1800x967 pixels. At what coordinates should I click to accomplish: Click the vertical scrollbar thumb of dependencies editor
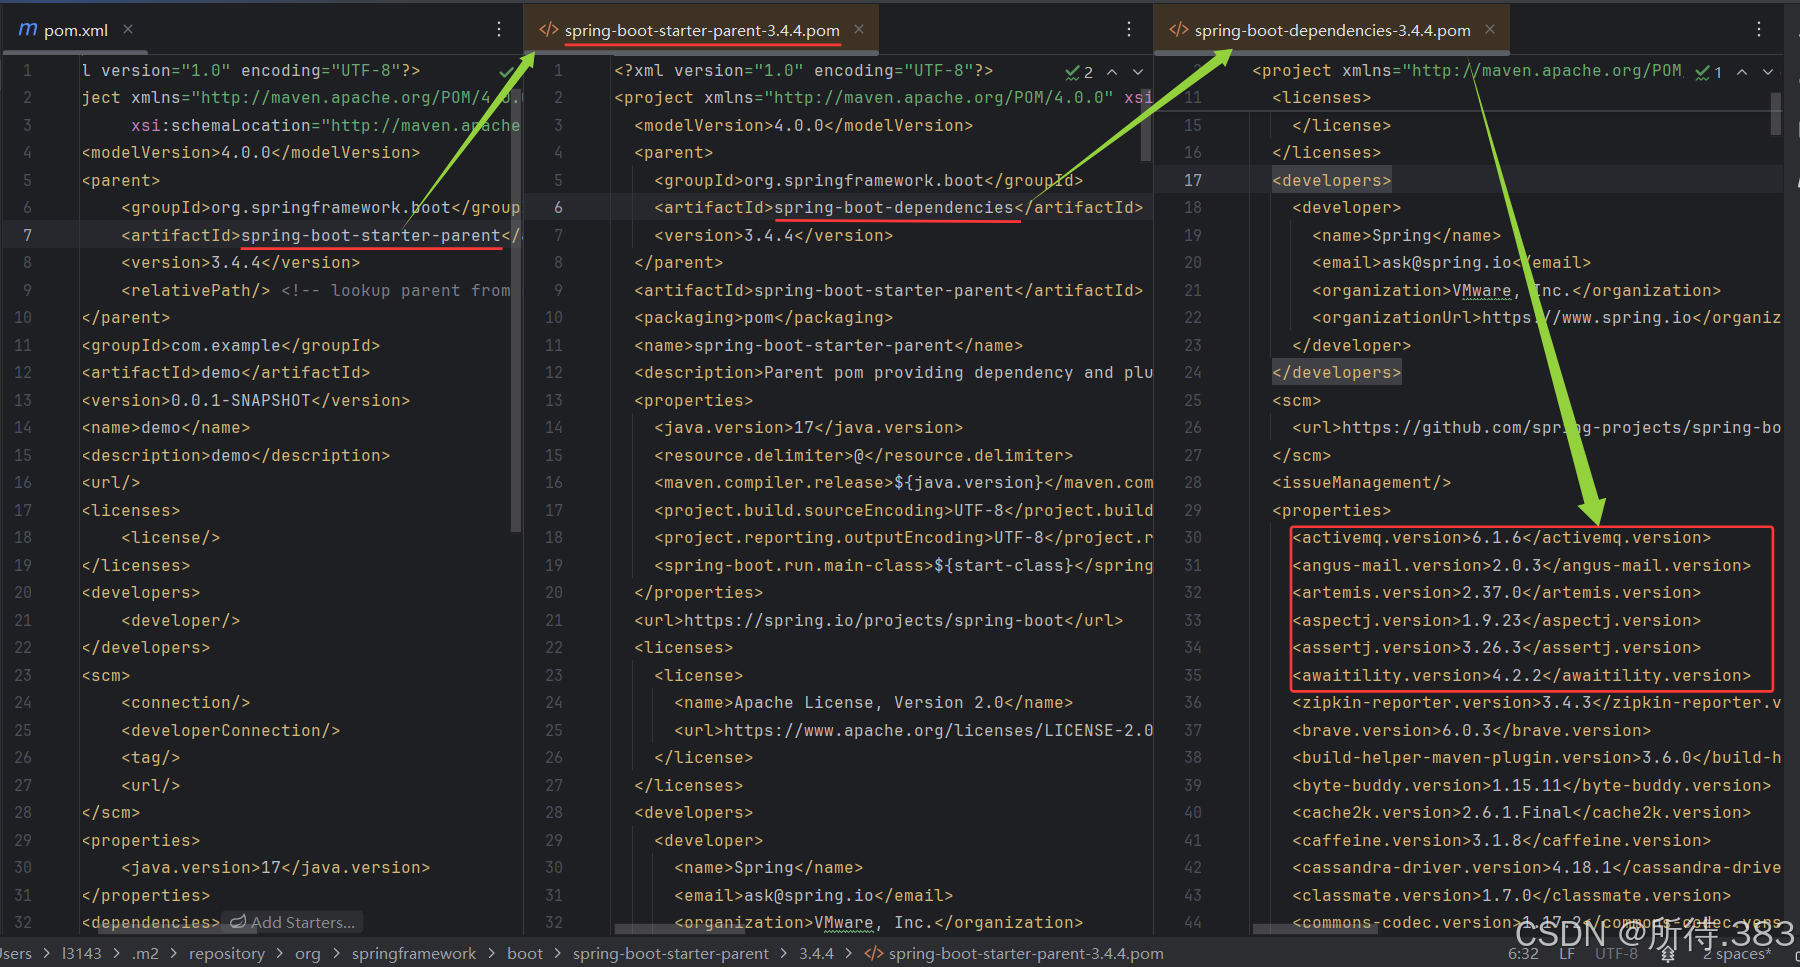pyautogui.click(x=1776, y=114)
